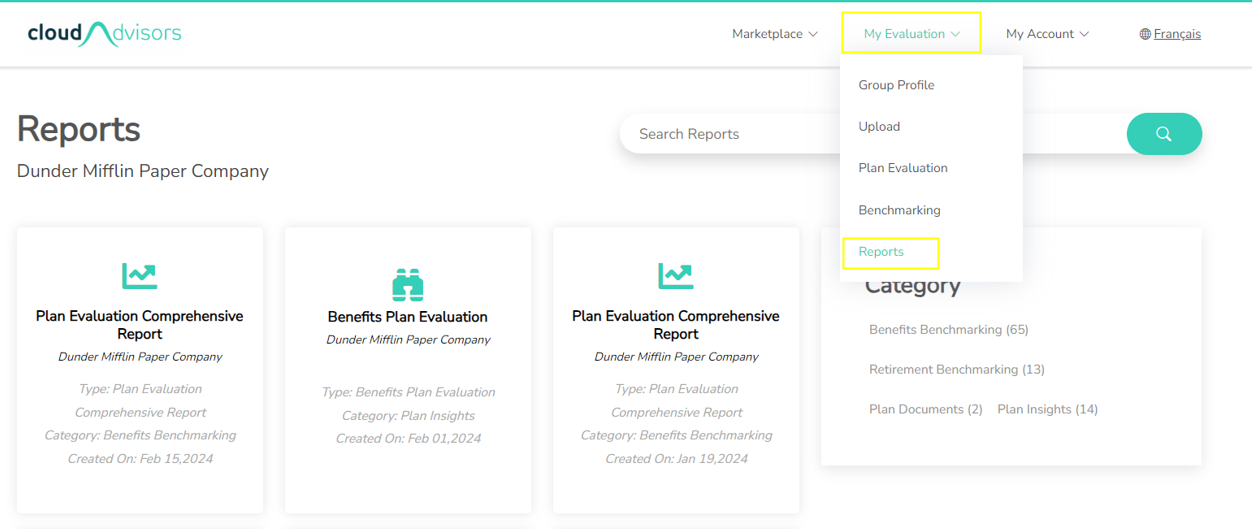The width and height of the screenshot is (1252, 529).
Task: Click the CloudAdvisors logo
Action: 105,34
